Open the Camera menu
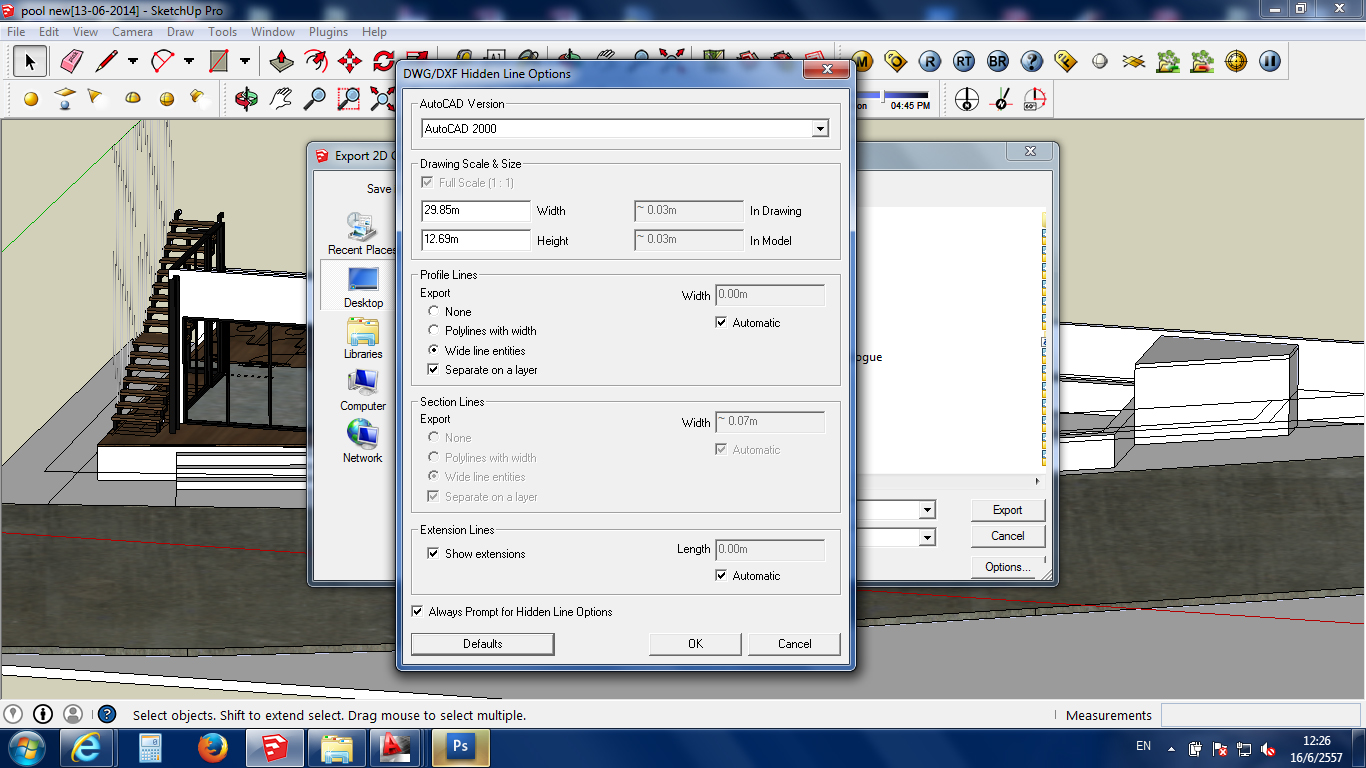Viewport: 1366px width, 768px height. click(132, 32)
